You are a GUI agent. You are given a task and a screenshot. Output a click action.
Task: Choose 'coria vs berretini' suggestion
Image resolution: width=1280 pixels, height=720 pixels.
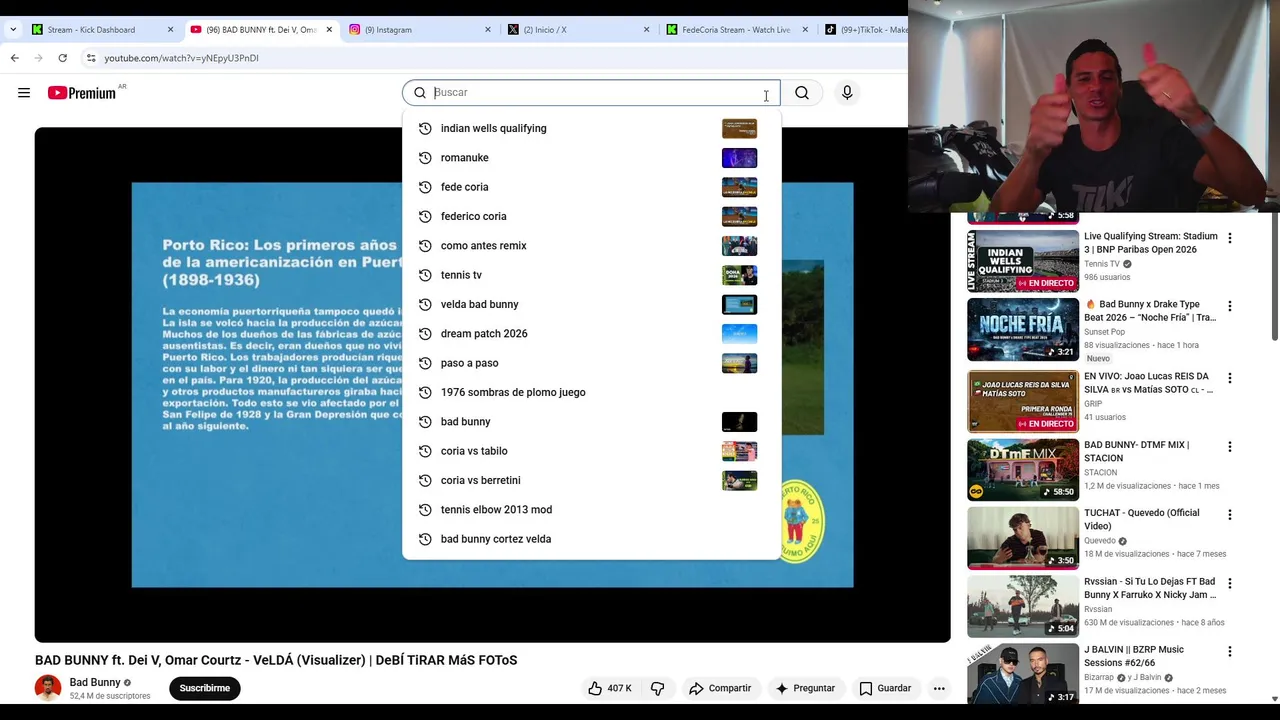pos(591,480)
